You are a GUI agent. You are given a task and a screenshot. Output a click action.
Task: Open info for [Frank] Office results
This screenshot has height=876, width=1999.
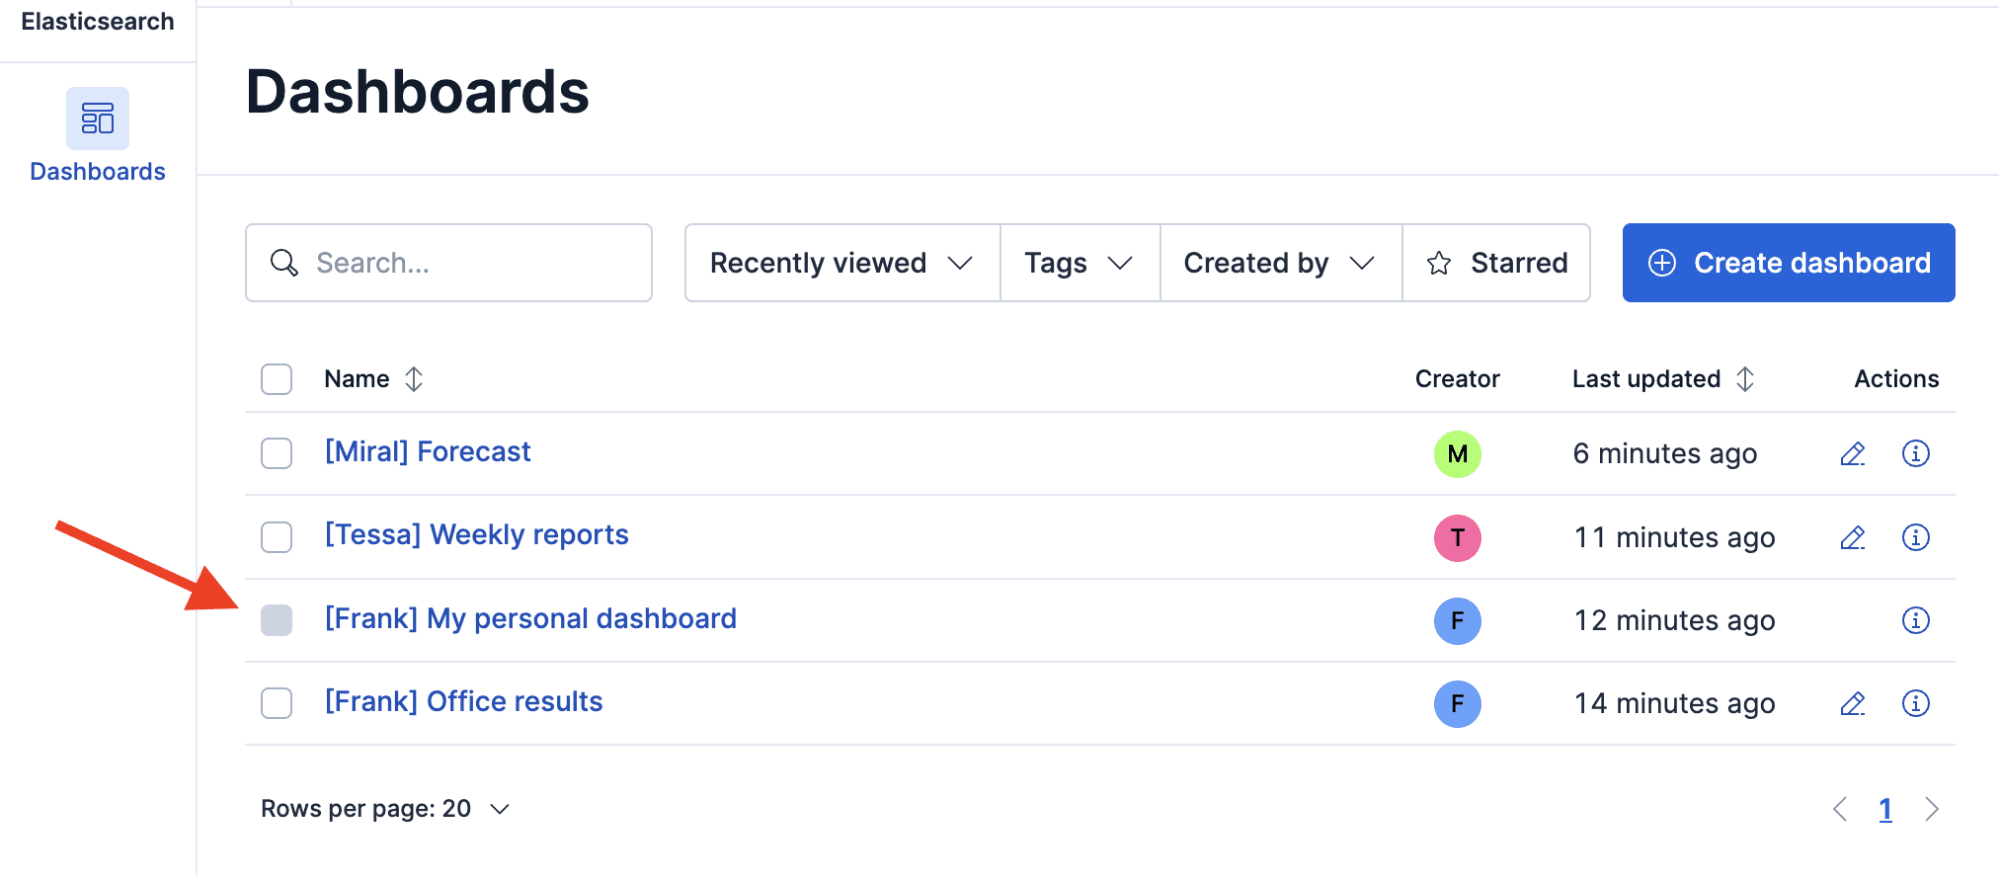click(1915, 704)
